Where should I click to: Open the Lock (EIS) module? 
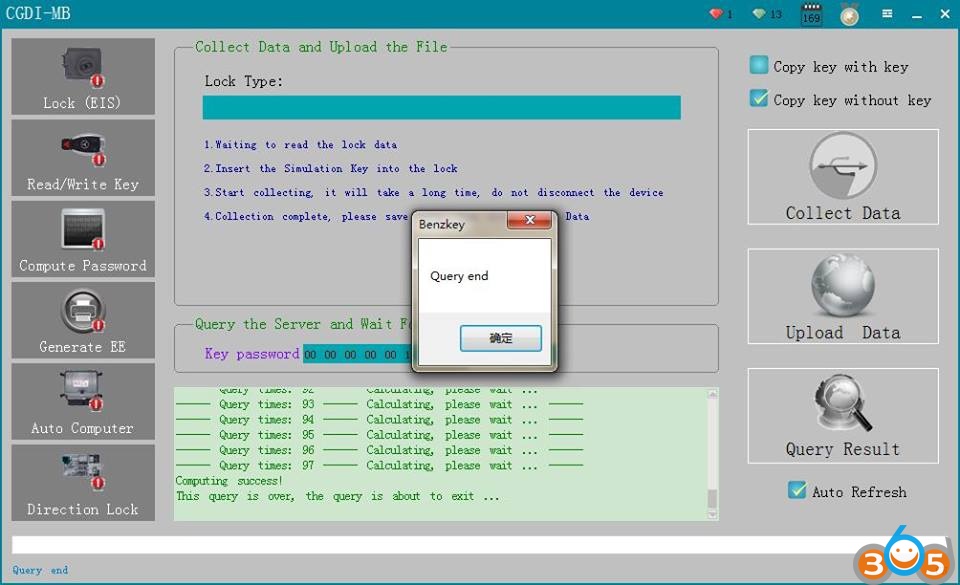[83, 77]
